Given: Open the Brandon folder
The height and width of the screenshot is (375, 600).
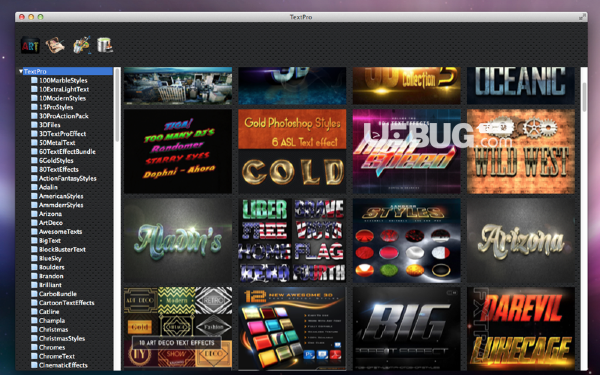Looking at the screenshot, I should click(51, 276).
